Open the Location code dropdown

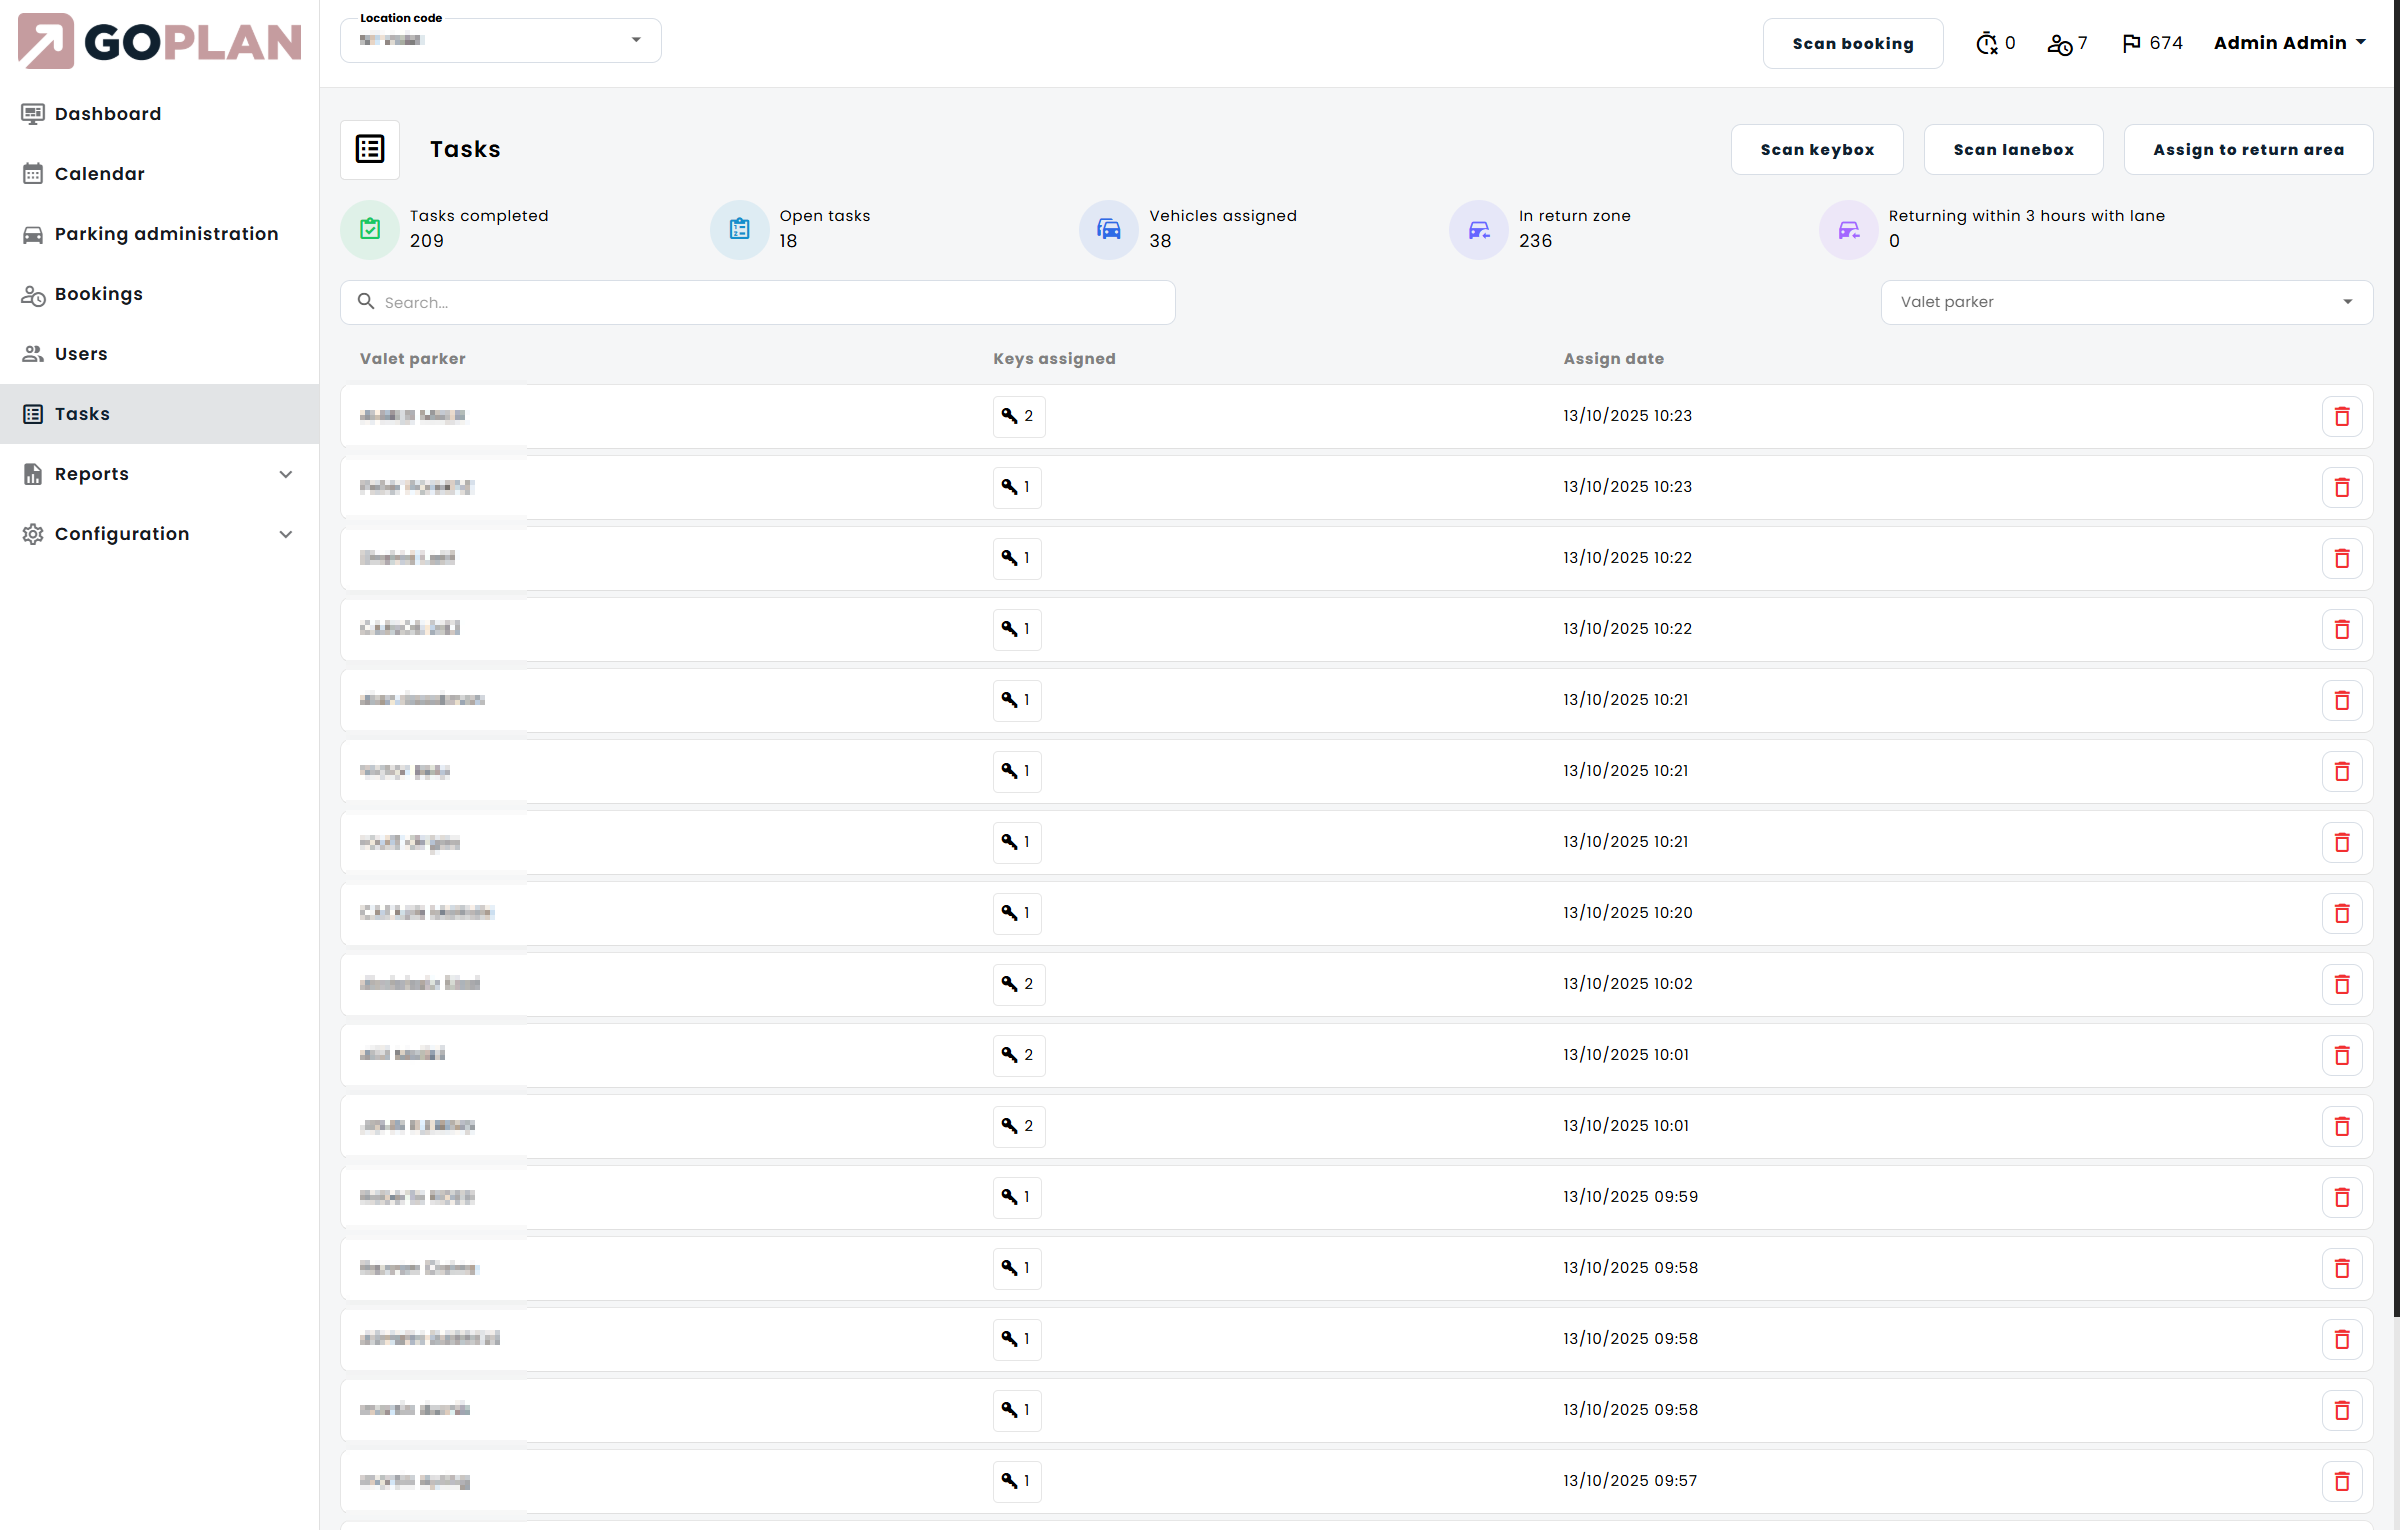500,40
